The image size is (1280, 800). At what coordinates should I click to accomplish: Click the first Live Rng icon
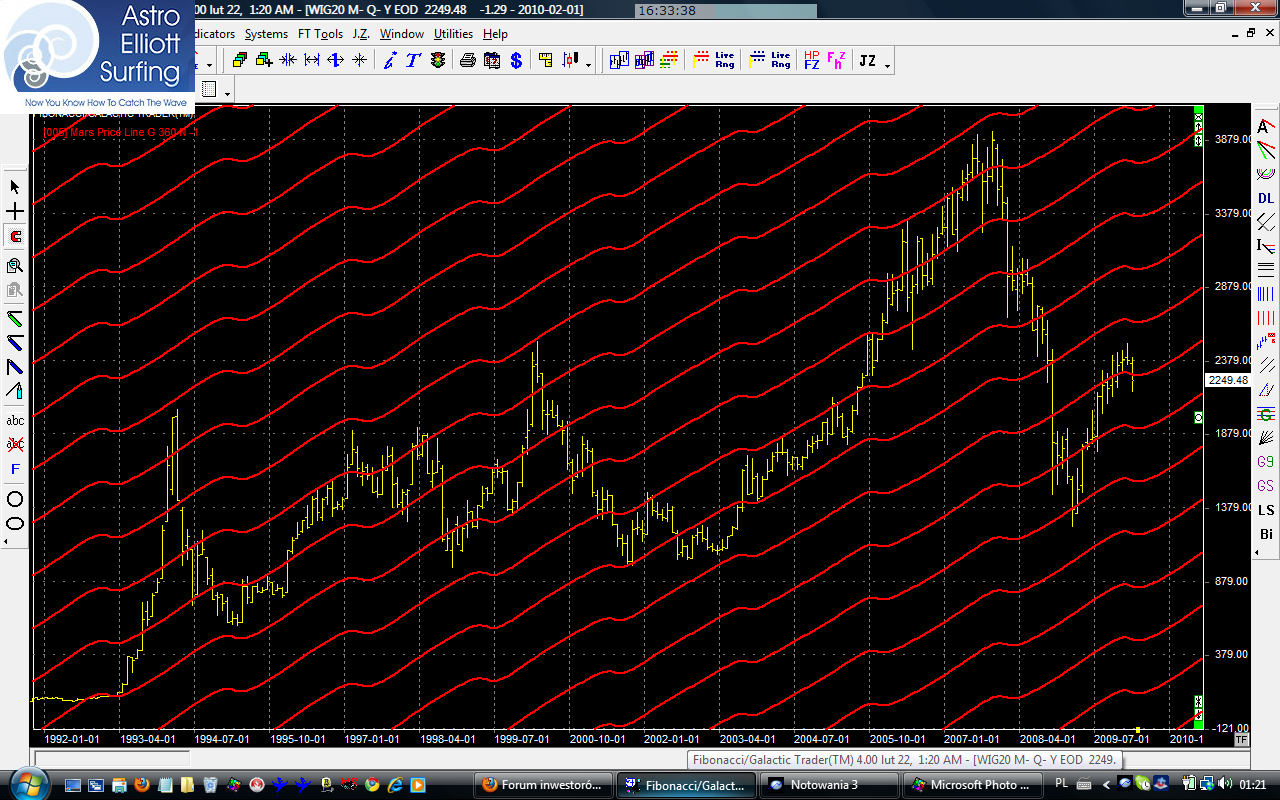click(714, 60)
